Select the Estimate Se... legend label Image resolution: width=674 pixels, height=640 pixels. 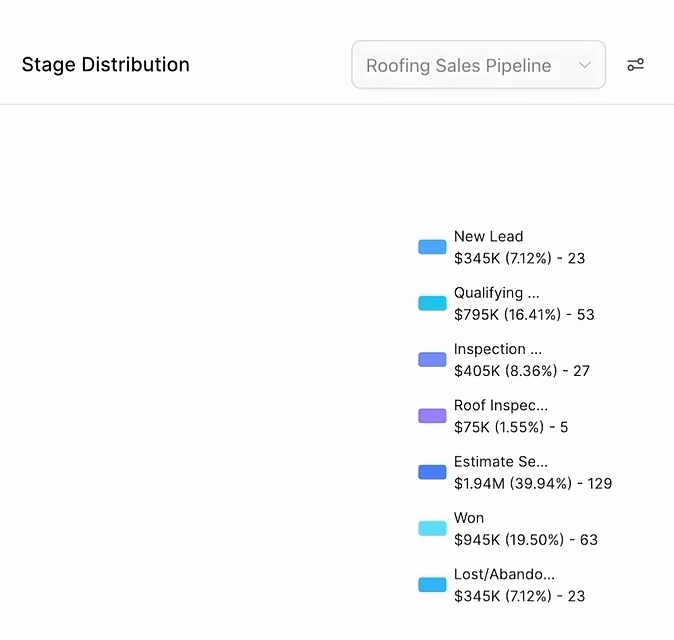[500, 462]
